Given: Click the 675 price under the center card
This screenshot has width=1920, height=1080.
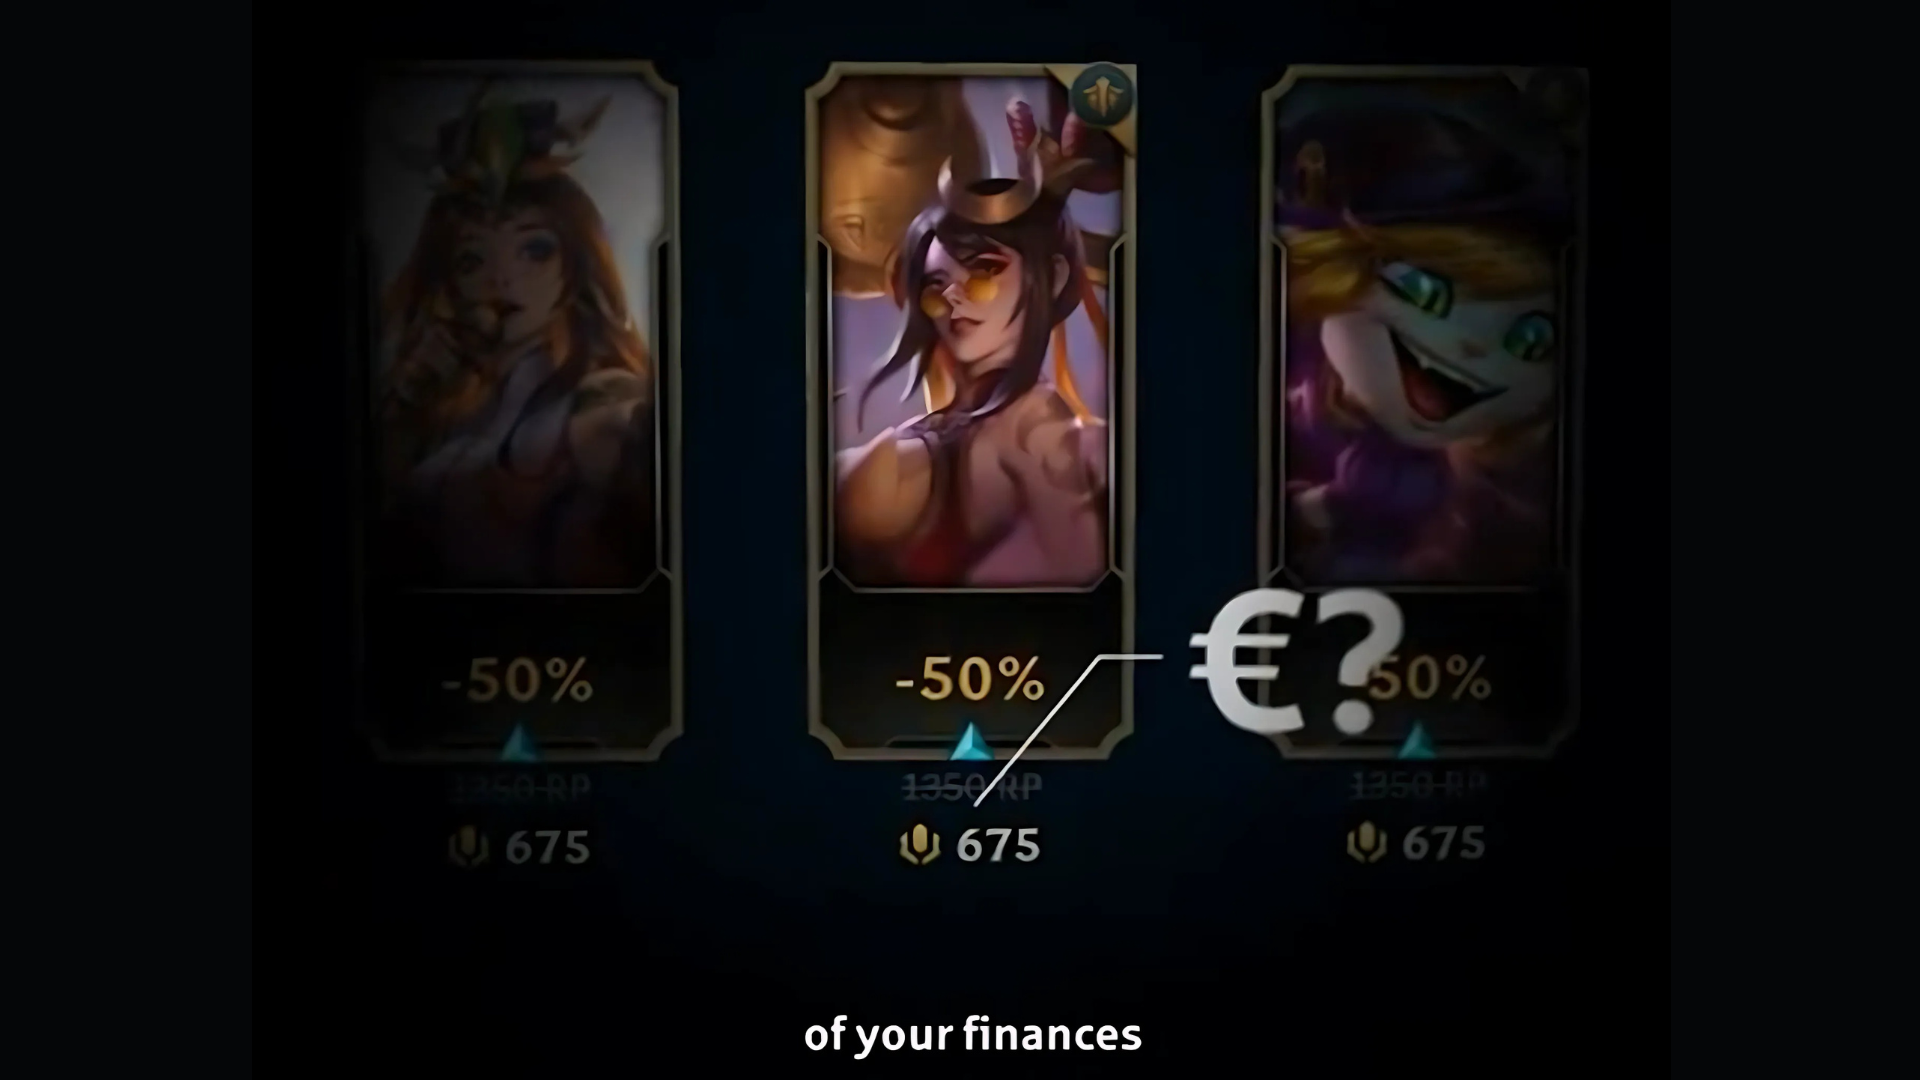Looking at the screenshot, I should [x=998, y=846].
